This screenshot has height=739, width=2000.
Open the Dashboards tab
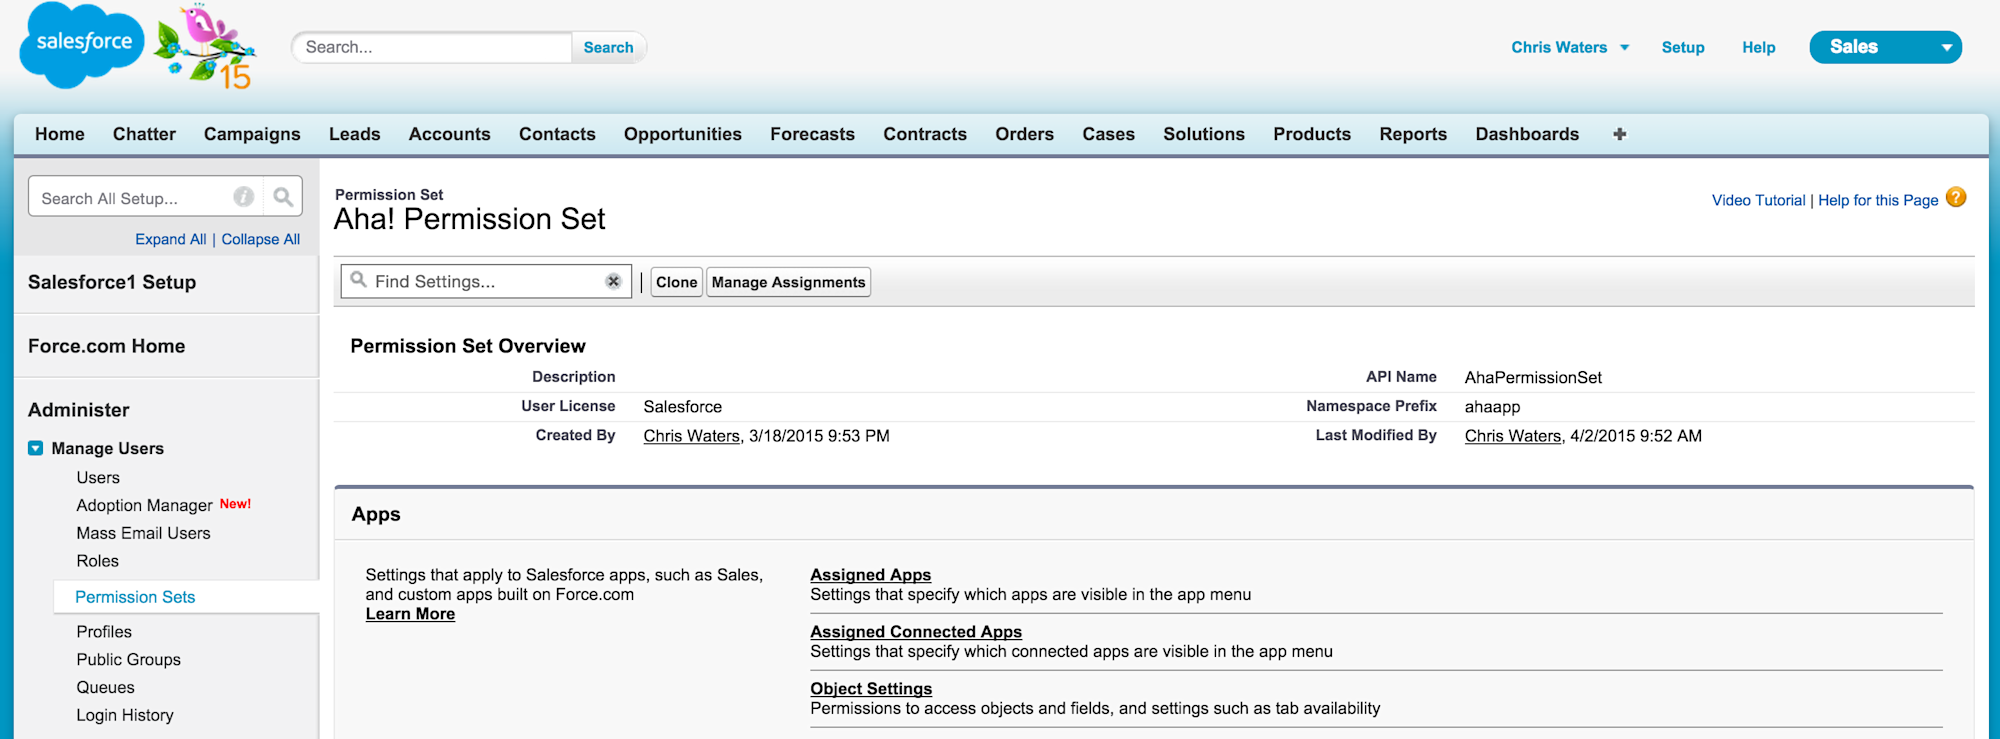pyautogui.click(x=1527, y=134)
